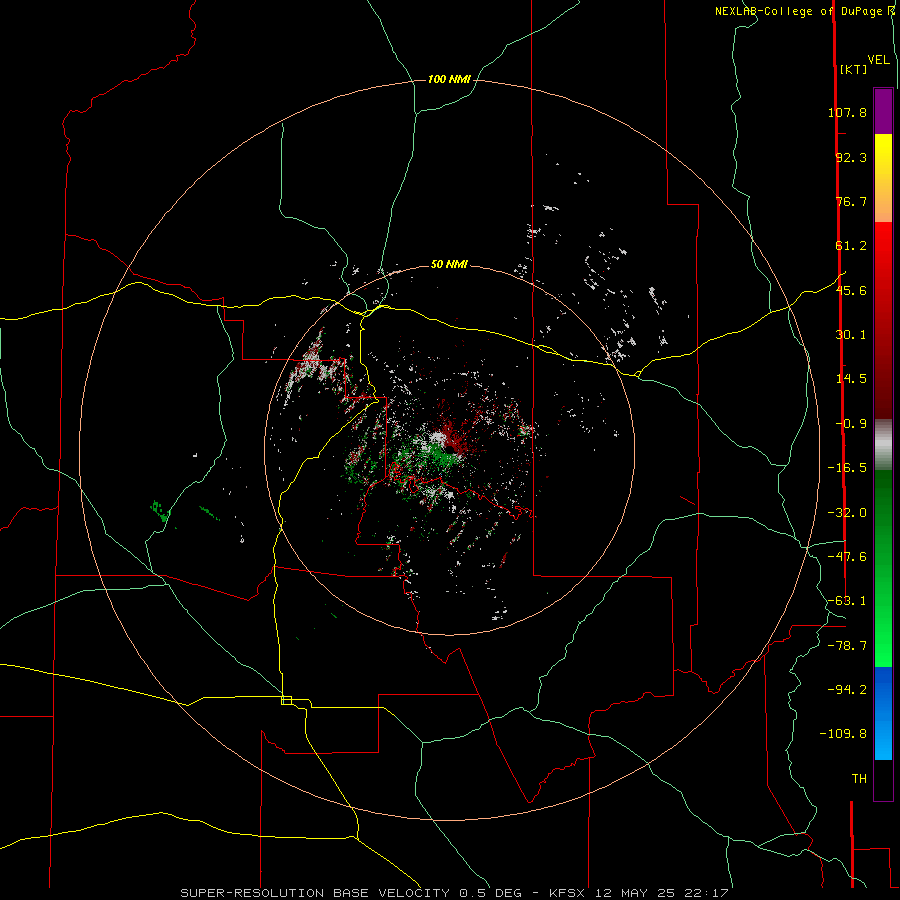This screenshot has width=900, height=900.
Task: Click the VEL legend title
Action: (879, 60)
